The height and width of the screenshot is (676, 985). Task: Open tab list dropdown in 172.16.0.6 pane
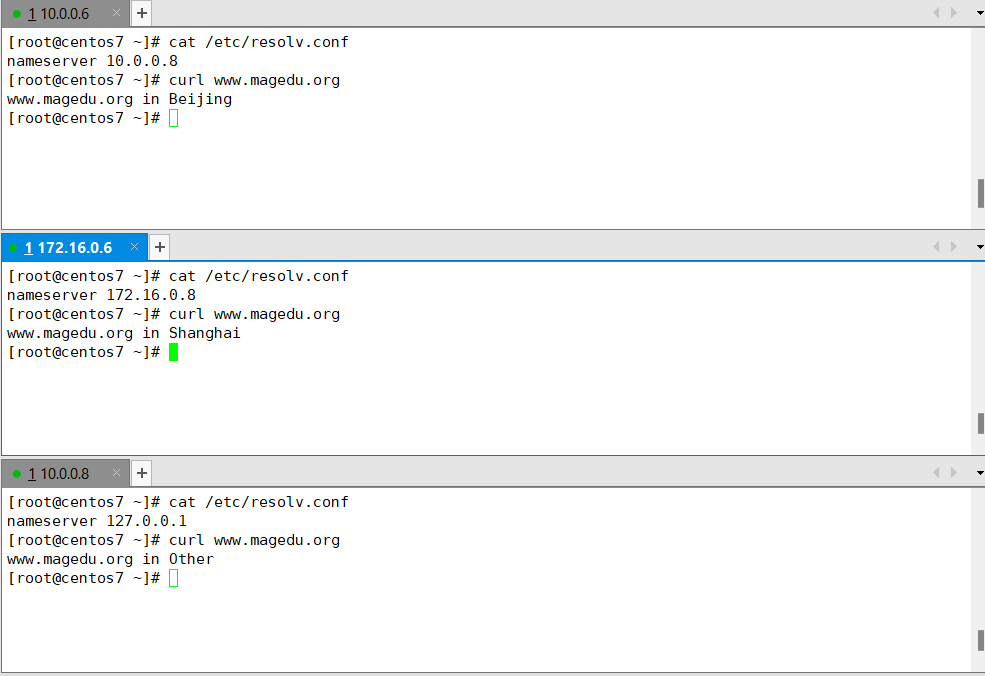point(980,248)
